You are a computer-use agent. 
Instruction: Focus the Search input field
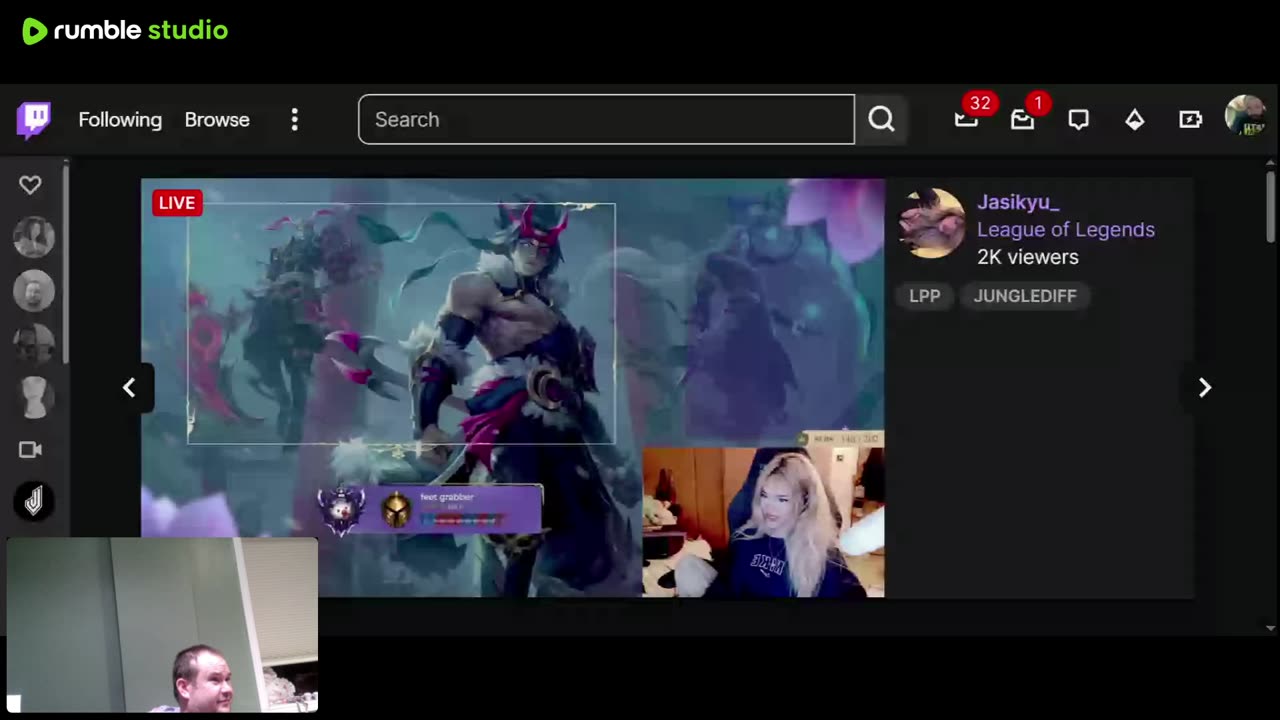606,120
